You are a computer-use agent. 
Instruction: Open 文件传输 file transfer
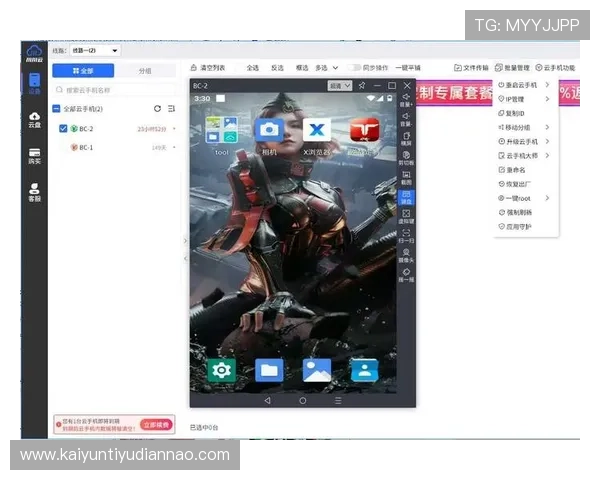pyautogui.click(x=471, y=68)
